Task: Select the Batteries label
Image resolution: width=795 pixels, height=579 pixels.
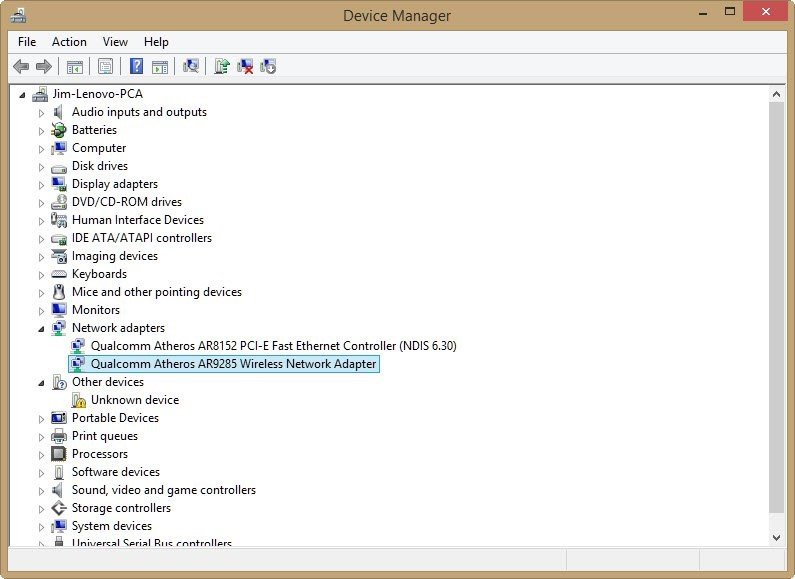Action: click(x=94, y=130)
